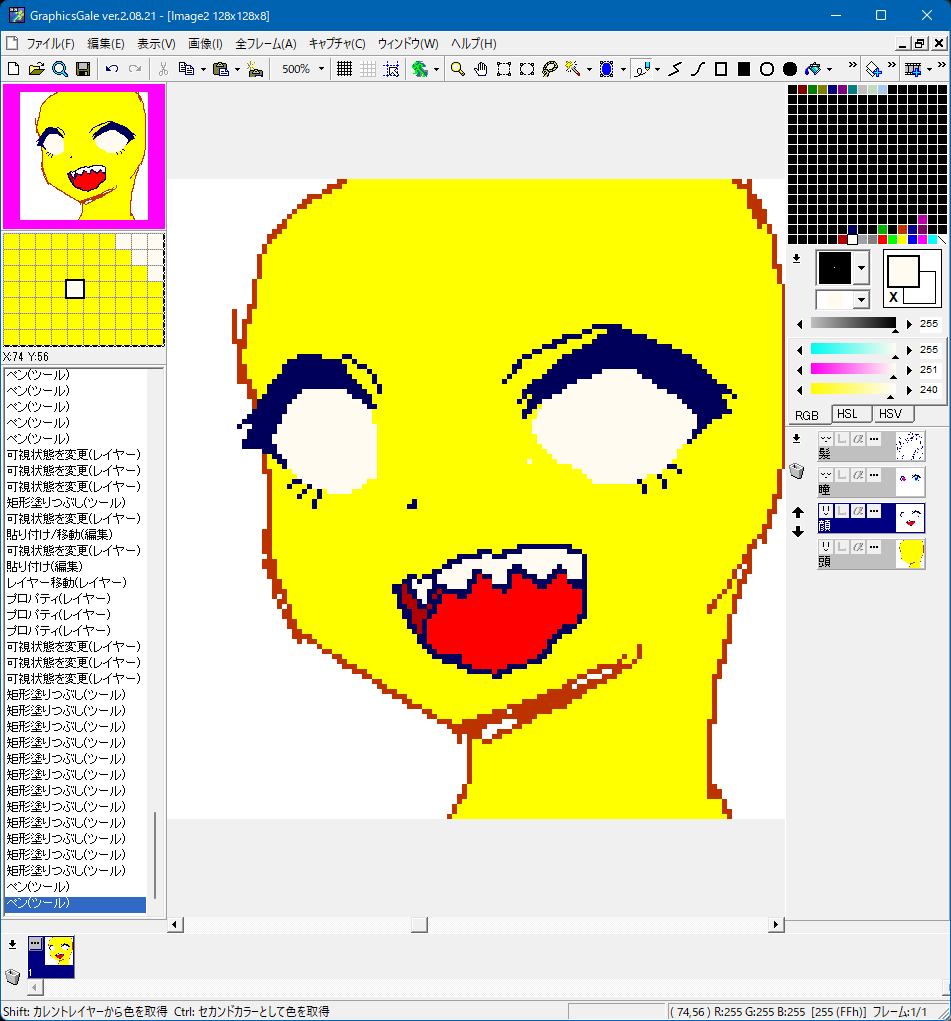Open the 500% zoom level dropdown
This screenshot has width=951, height=1021.
pos(321,69)
